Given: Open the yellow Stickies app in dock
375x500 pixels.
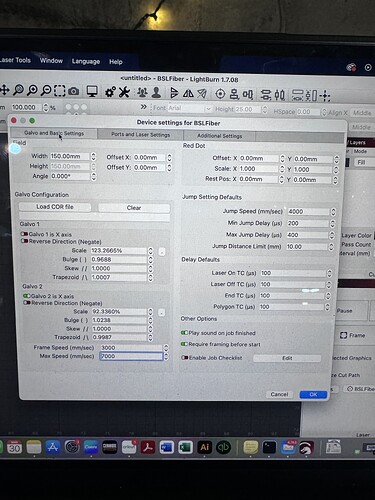Looking at the screenshot, I should coord(250,447).
